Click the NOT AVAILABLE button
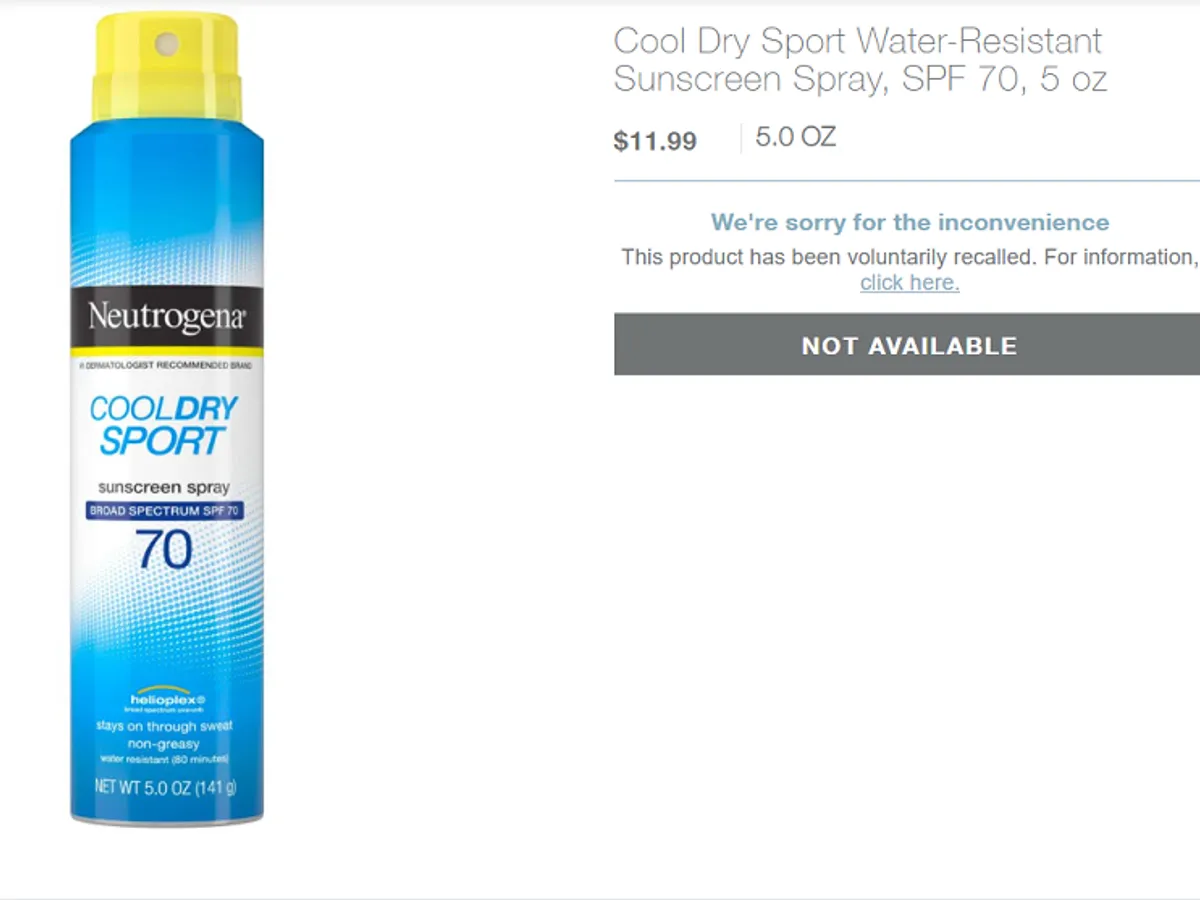 (907, 345)
